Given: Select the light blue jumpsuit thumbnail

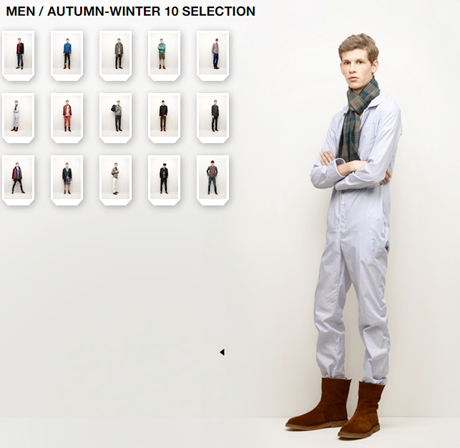Looking at the screenshot, I should point(18,118).
